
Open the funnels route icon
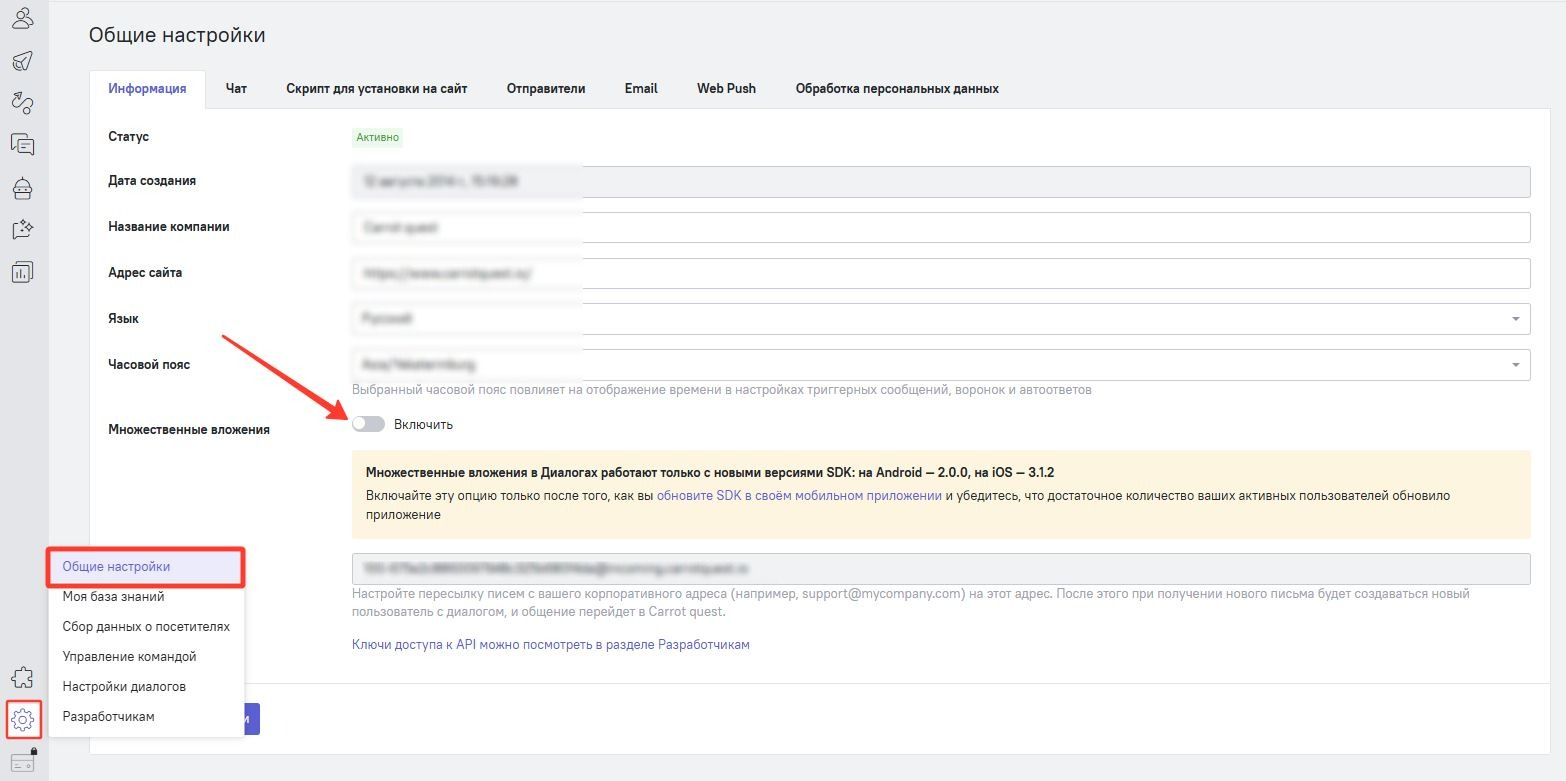[x=22, y=101]
